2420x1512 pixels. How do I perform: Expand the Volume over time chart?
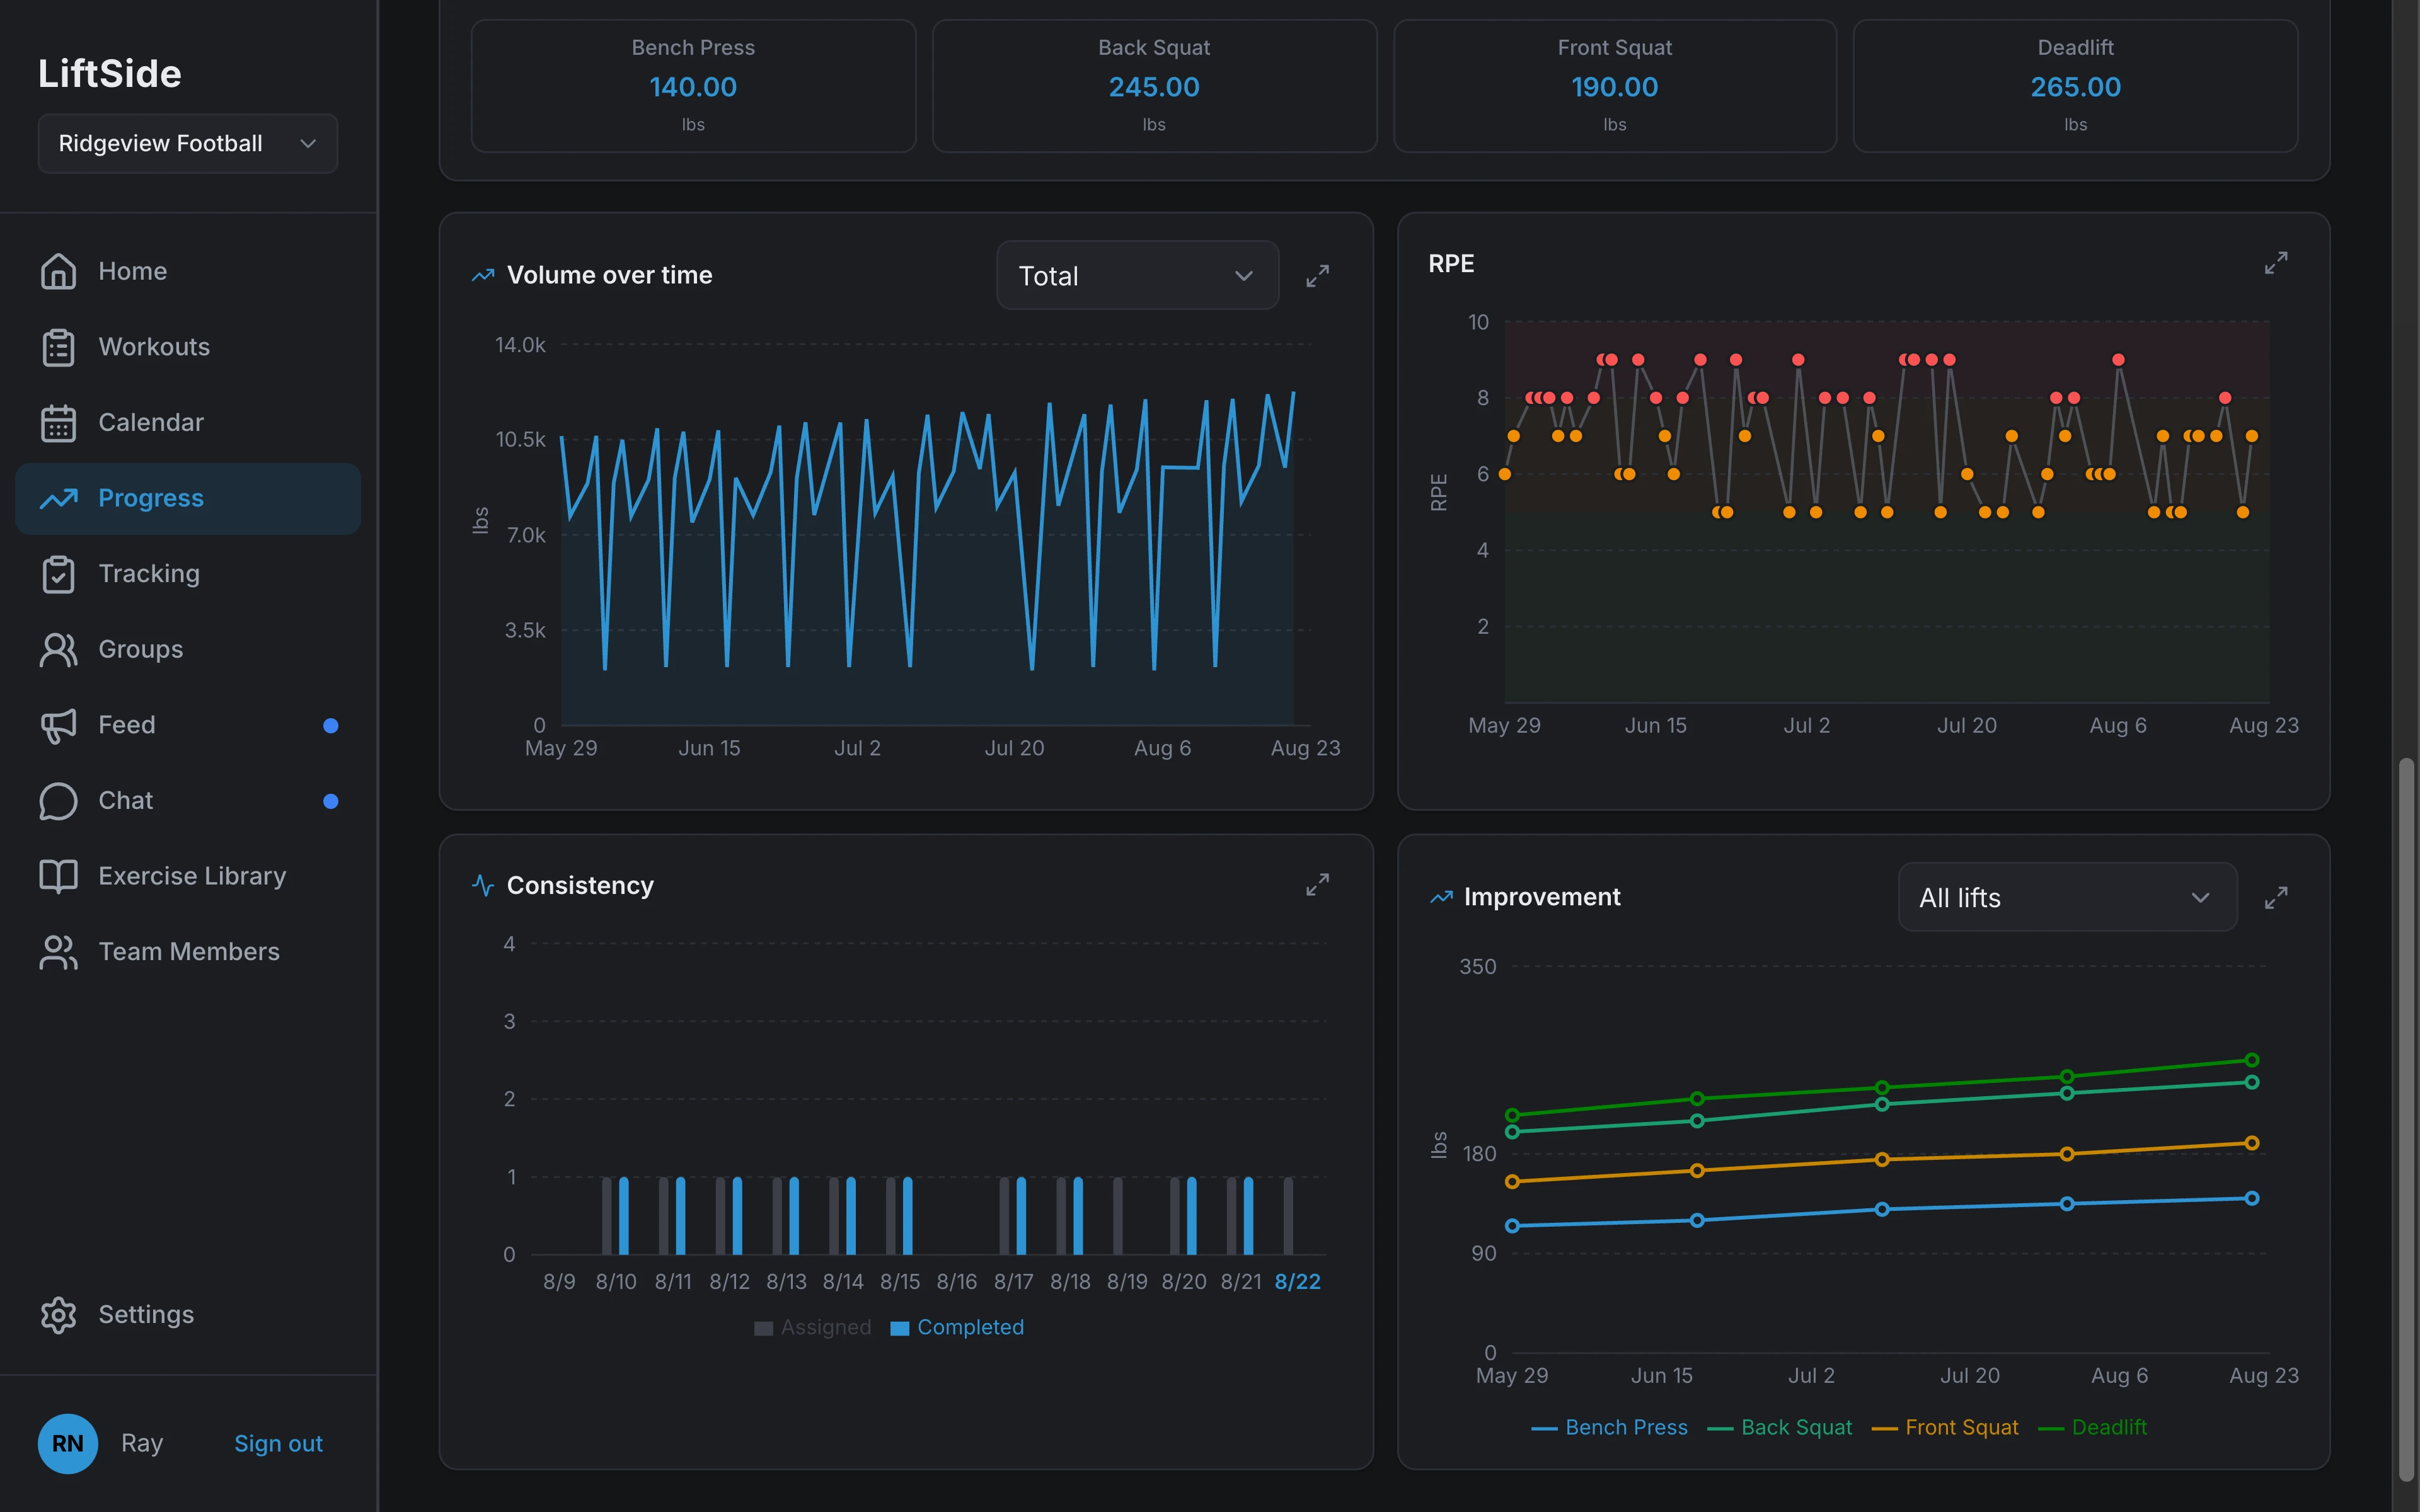pos(1318,276)
